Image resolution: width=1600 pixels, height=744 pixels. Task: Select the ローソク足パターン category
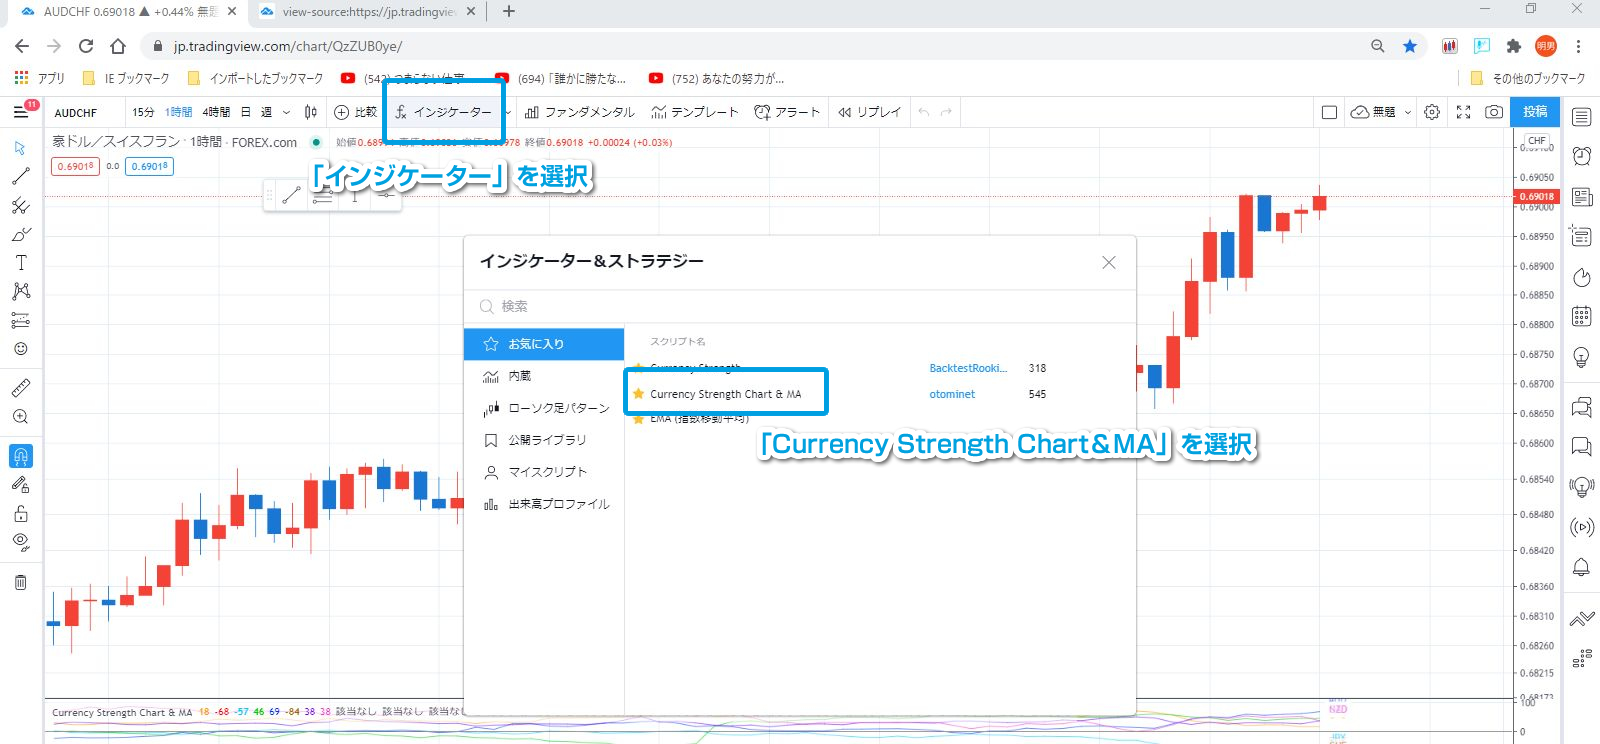[x=544, y=408]
